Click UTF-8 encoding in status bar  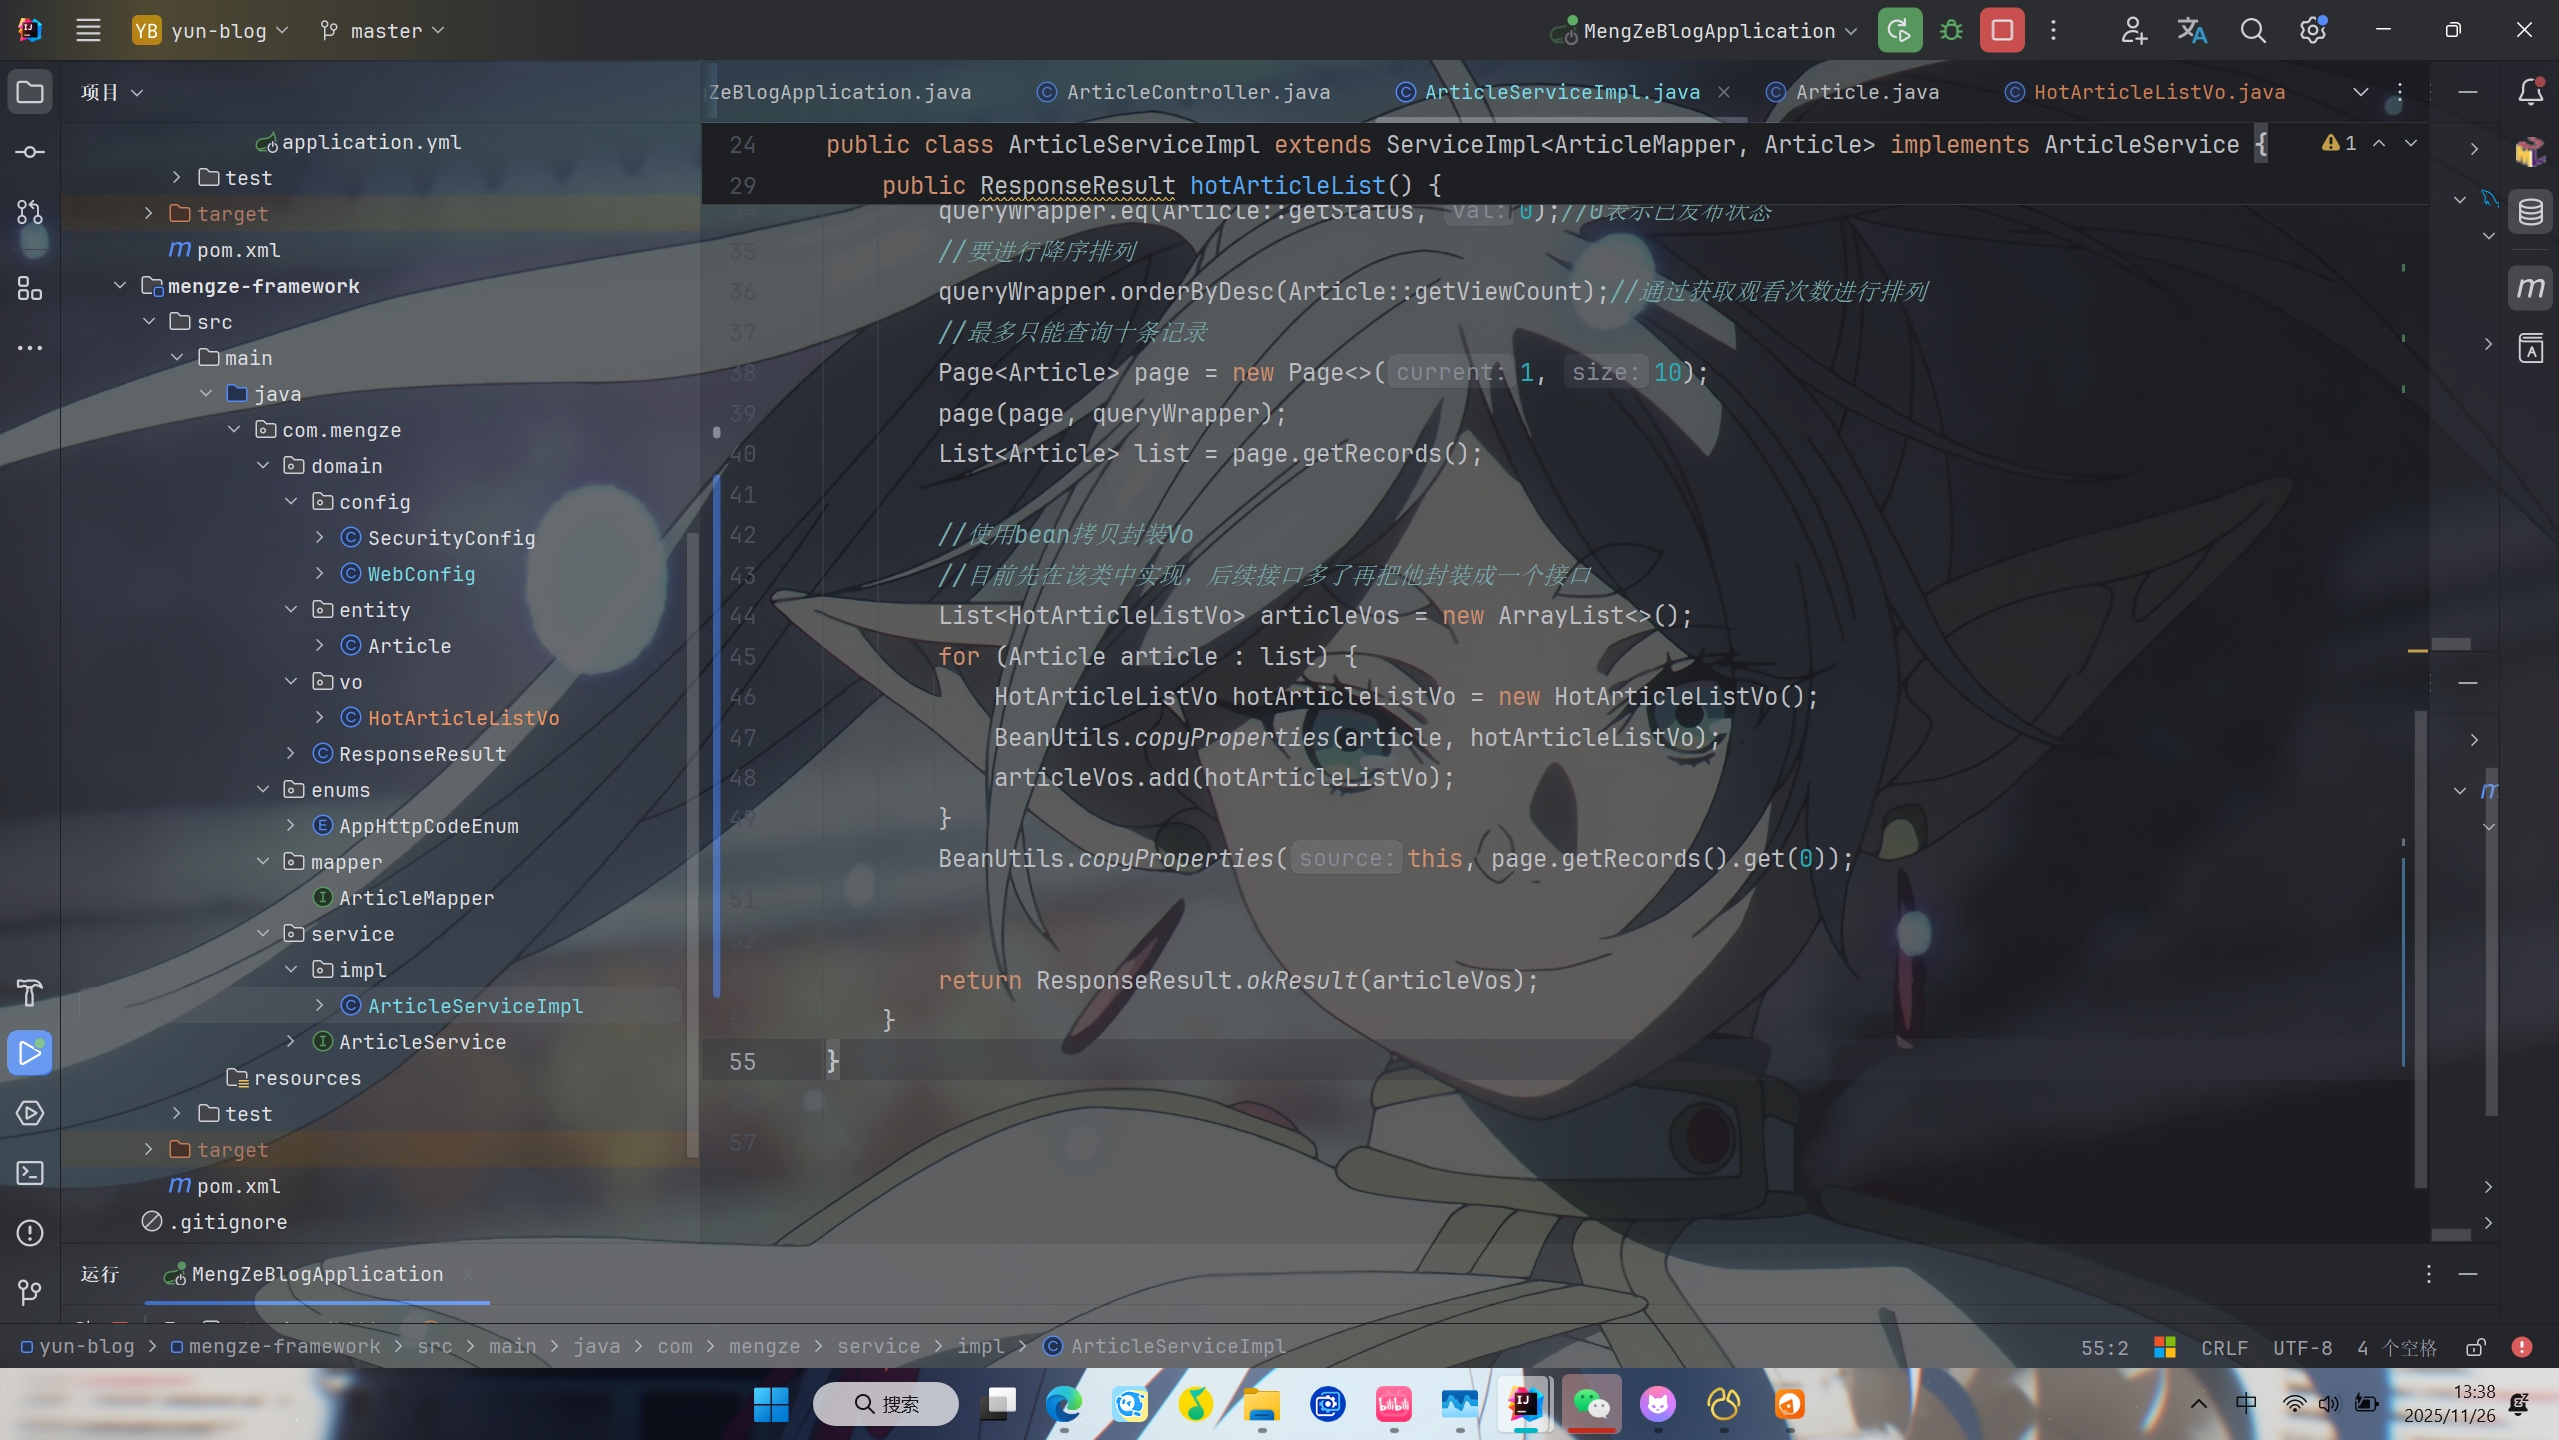click(x=2302, y=1348)
